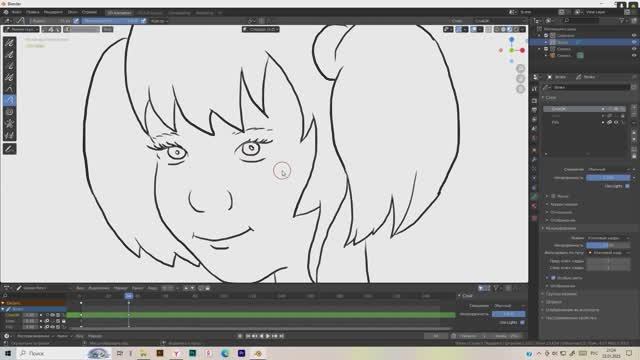Select the Twist sculpt tool

pyautogui.click(x=9, y=112)
